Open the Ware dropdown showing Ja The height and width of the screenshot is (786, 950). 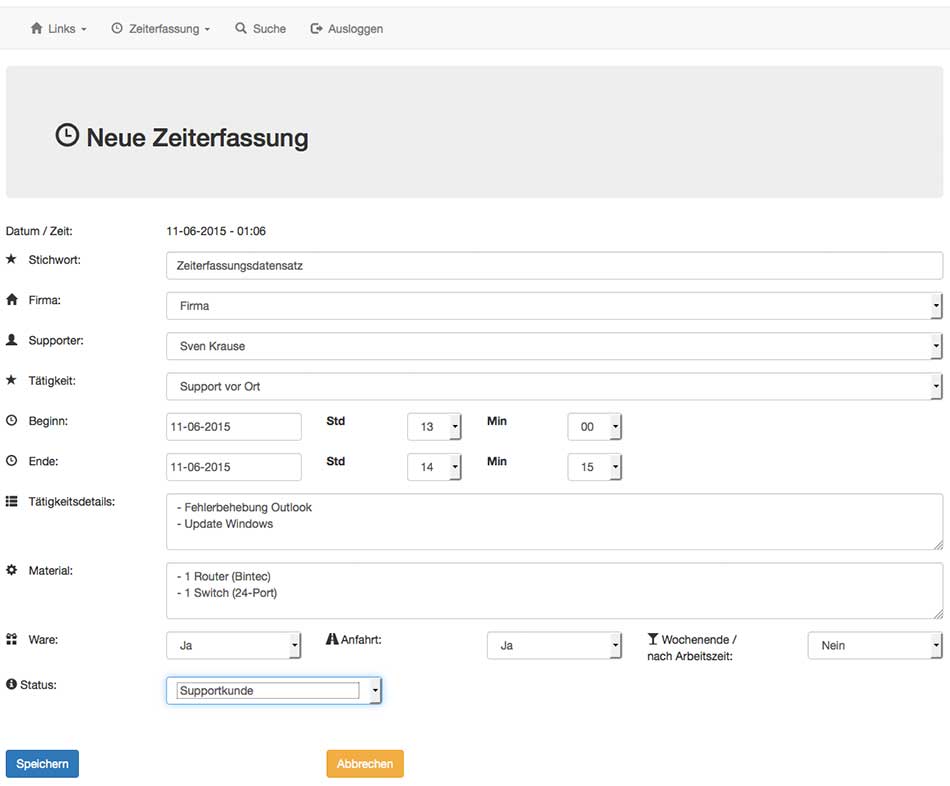(233, 645)
